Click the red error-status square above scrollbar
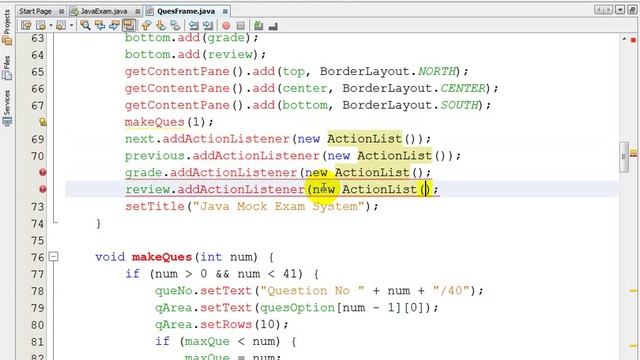 [633, 40]
